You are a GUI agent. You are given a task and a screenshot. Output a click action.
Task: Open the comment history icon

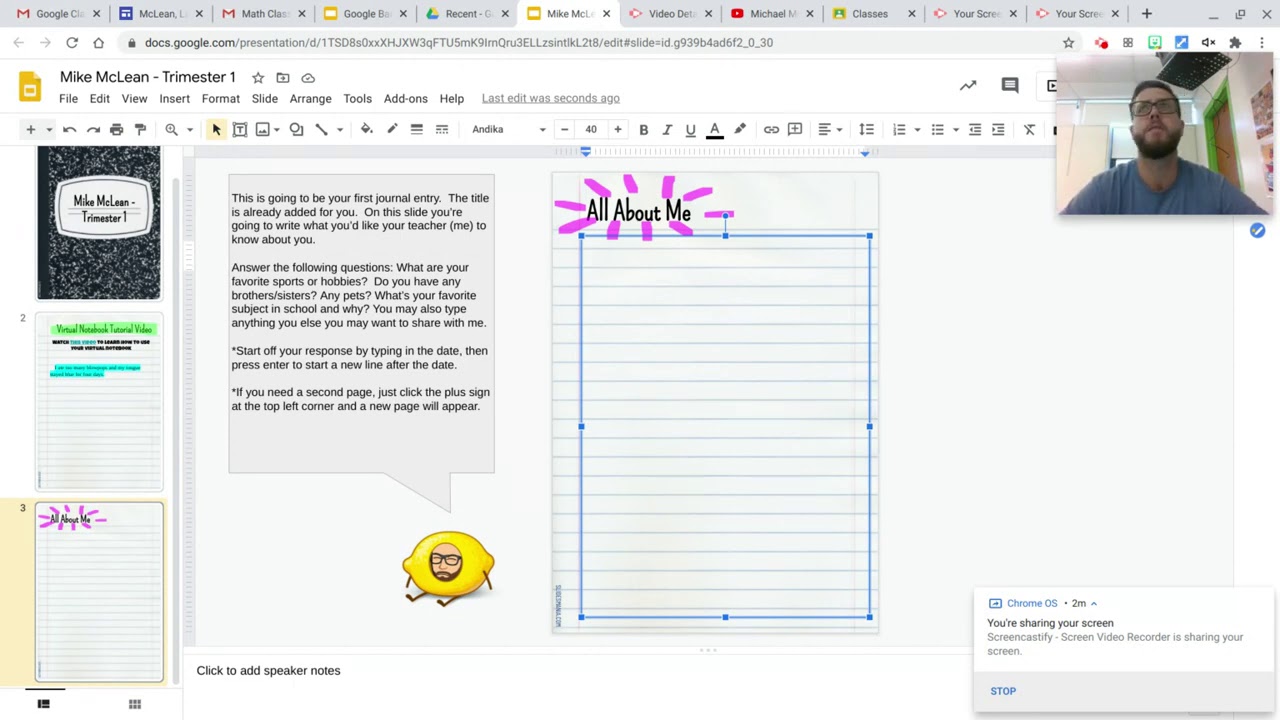click(1010, 86)
